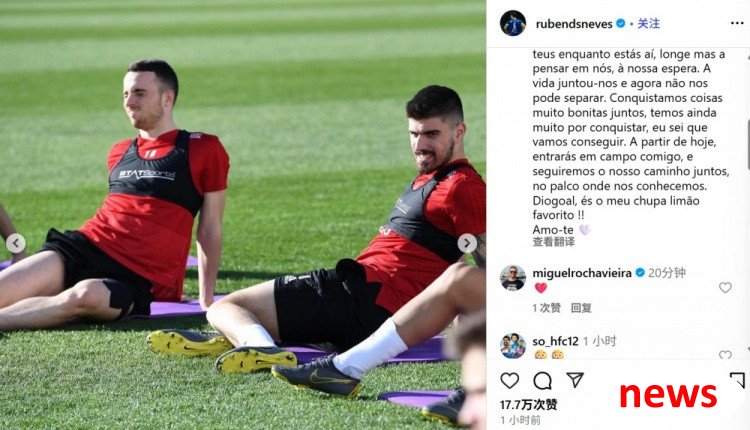Reply to miguelrochavieira with 回复
The image size is (750, 430).
581,308
